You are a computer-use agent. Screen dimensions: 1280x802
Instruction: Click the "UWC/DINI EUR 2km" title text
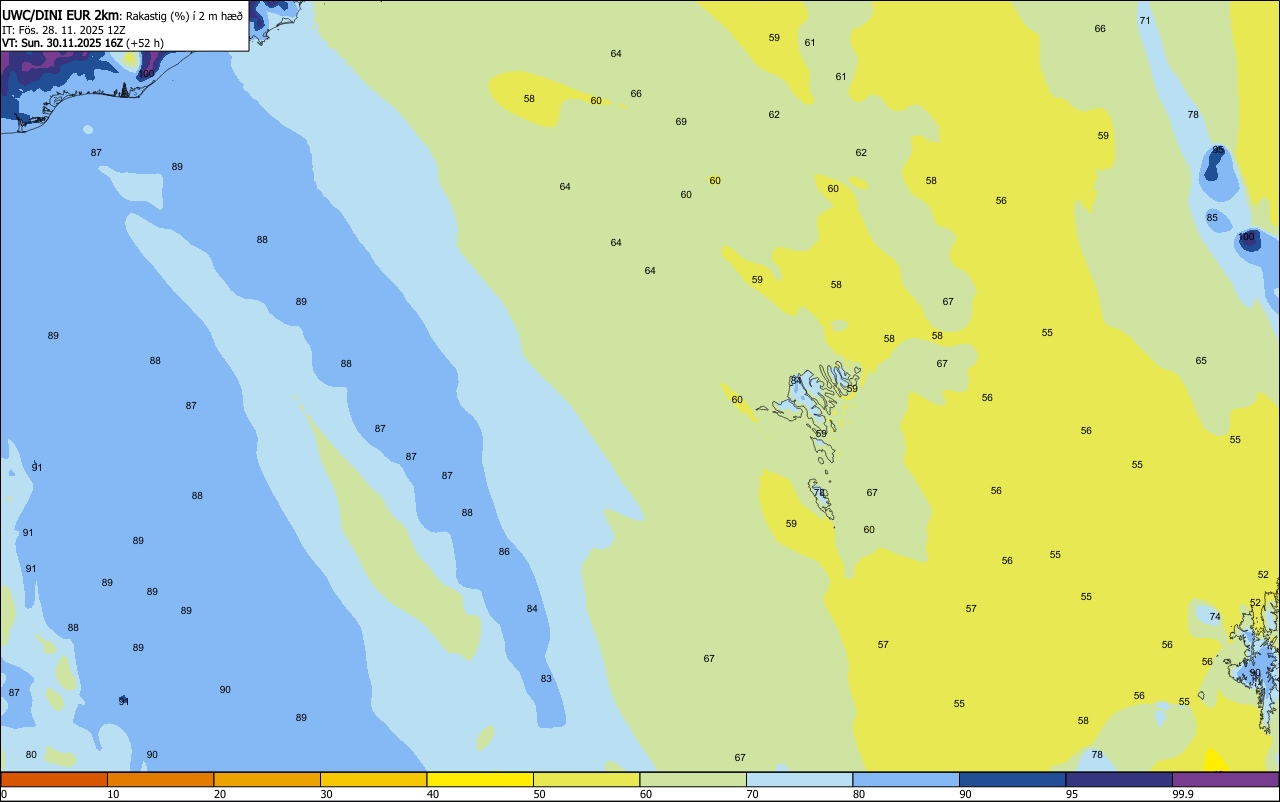[61, 15]
